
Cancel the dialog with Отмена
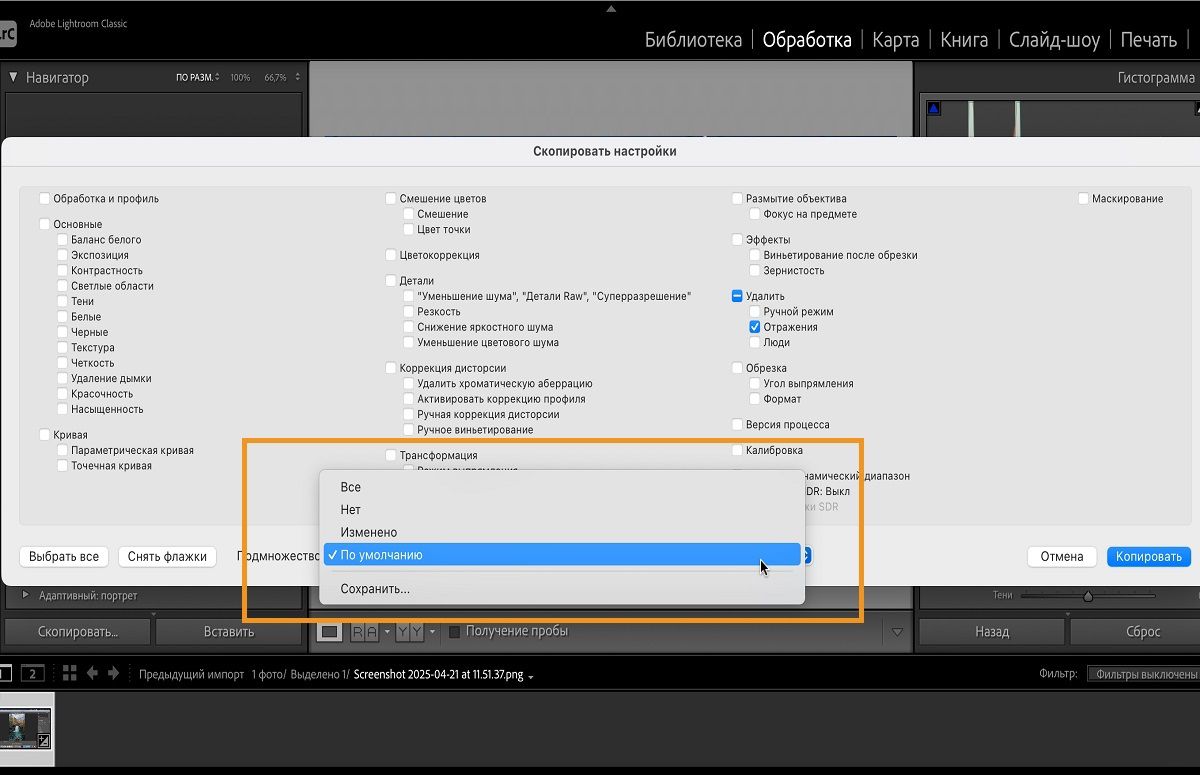[x=1062, y=556]
